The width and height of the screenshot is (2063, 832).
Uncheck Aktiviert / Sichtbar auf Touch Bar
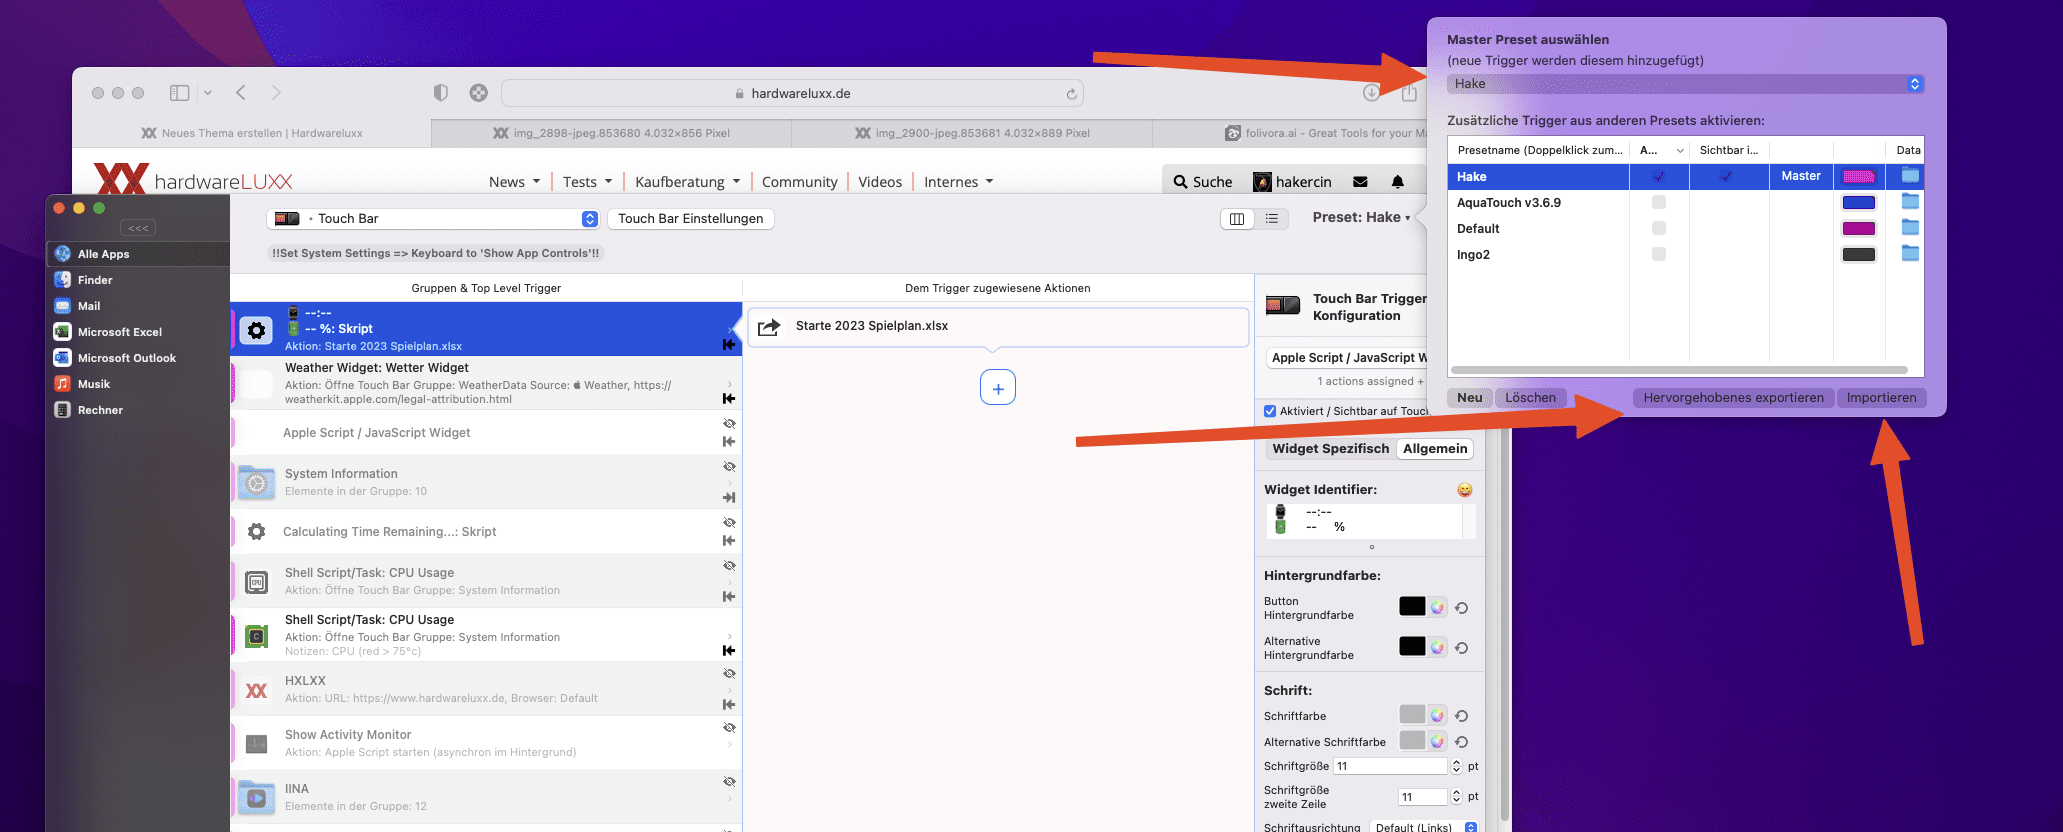[x=1270, y=411]
